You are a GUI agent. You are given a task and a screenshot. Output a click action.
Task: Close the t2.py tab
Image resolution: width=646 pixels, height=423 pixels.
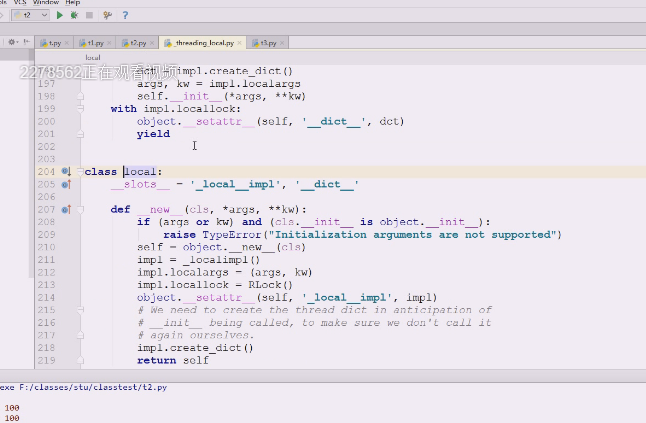152,43
